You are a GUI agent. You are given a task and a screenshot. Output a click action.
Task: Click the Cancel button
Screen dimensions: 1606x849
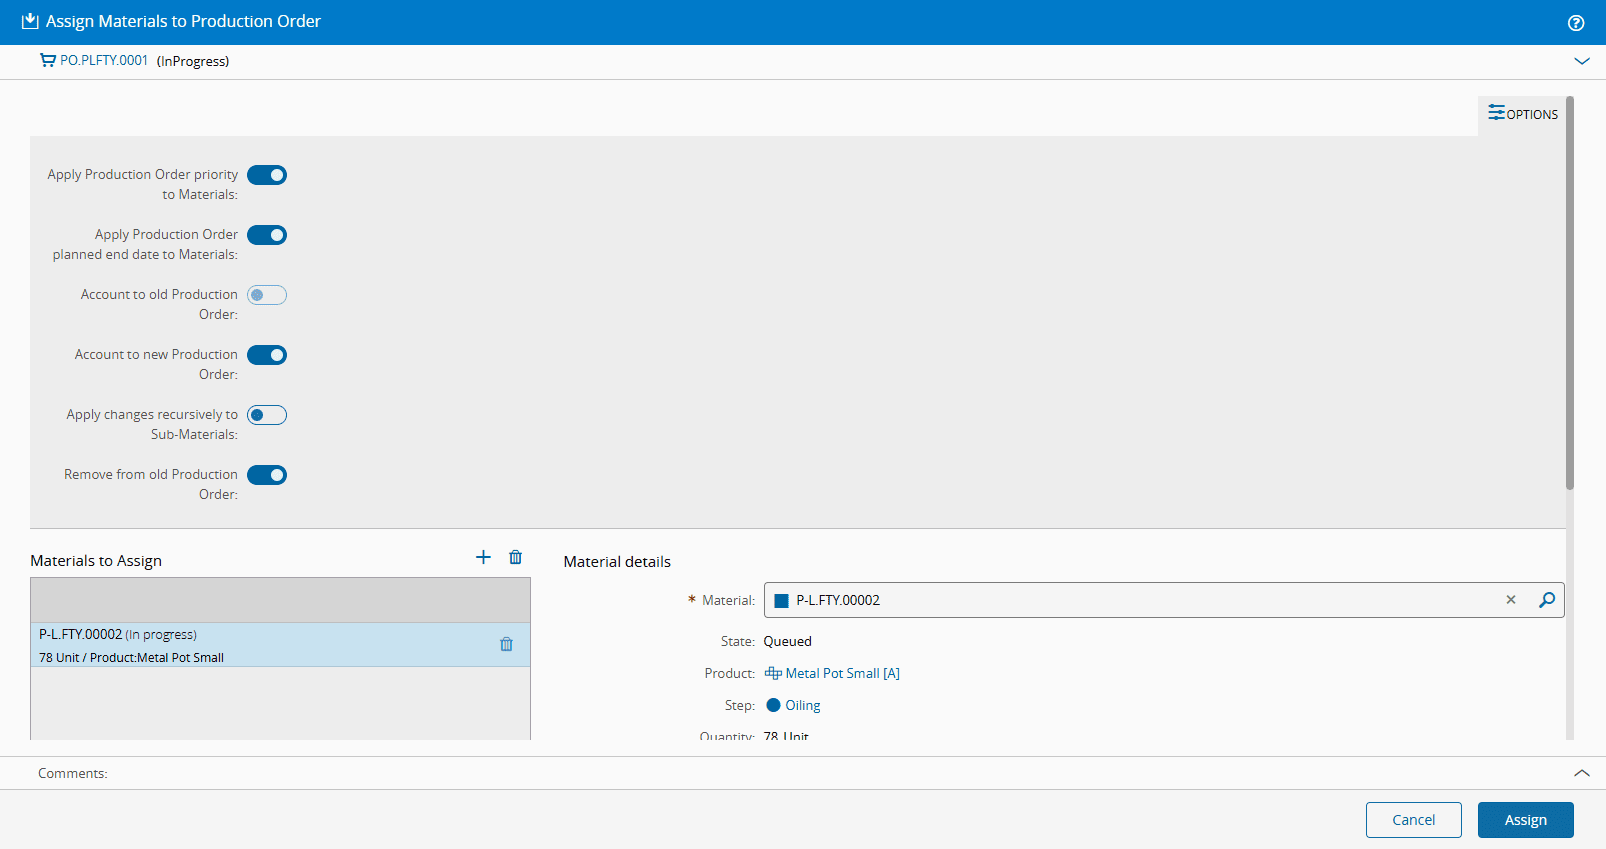coord(1413,820)
